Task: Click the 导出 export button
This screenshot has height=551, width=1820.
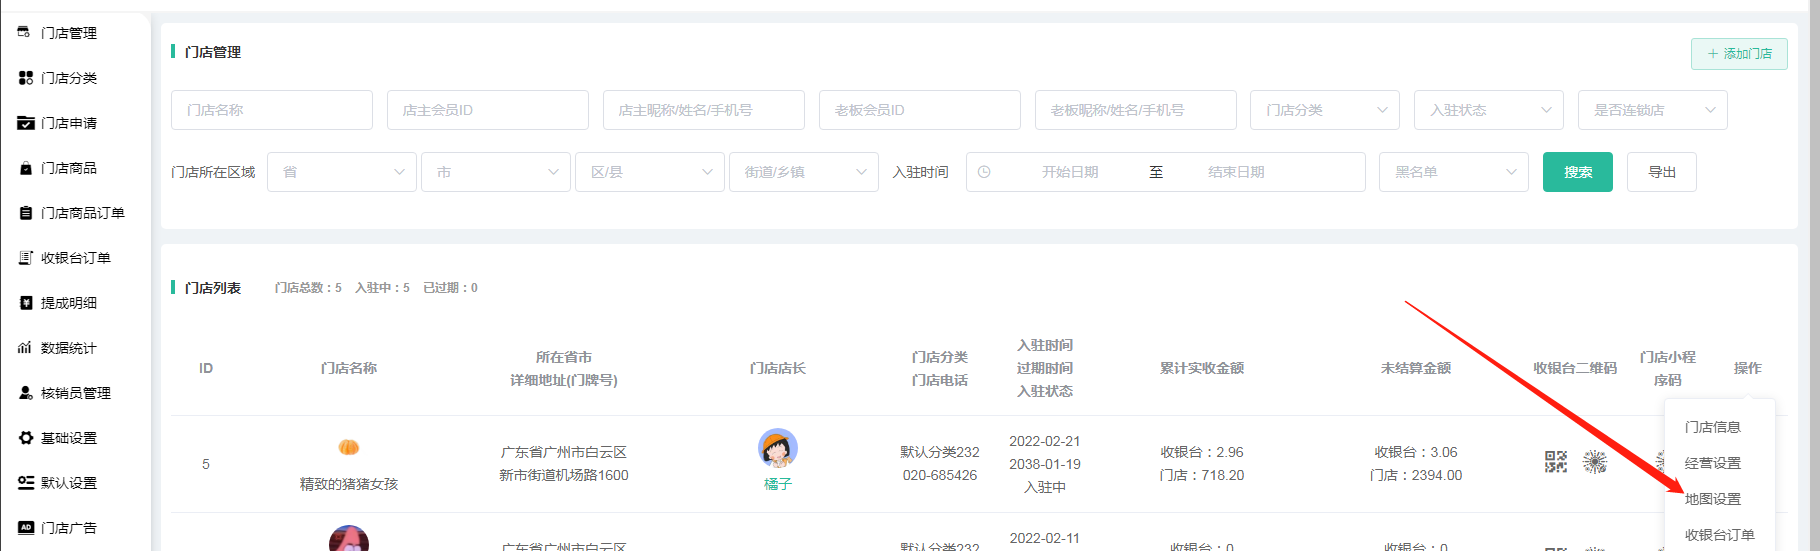Action: tap(1661, 172)
